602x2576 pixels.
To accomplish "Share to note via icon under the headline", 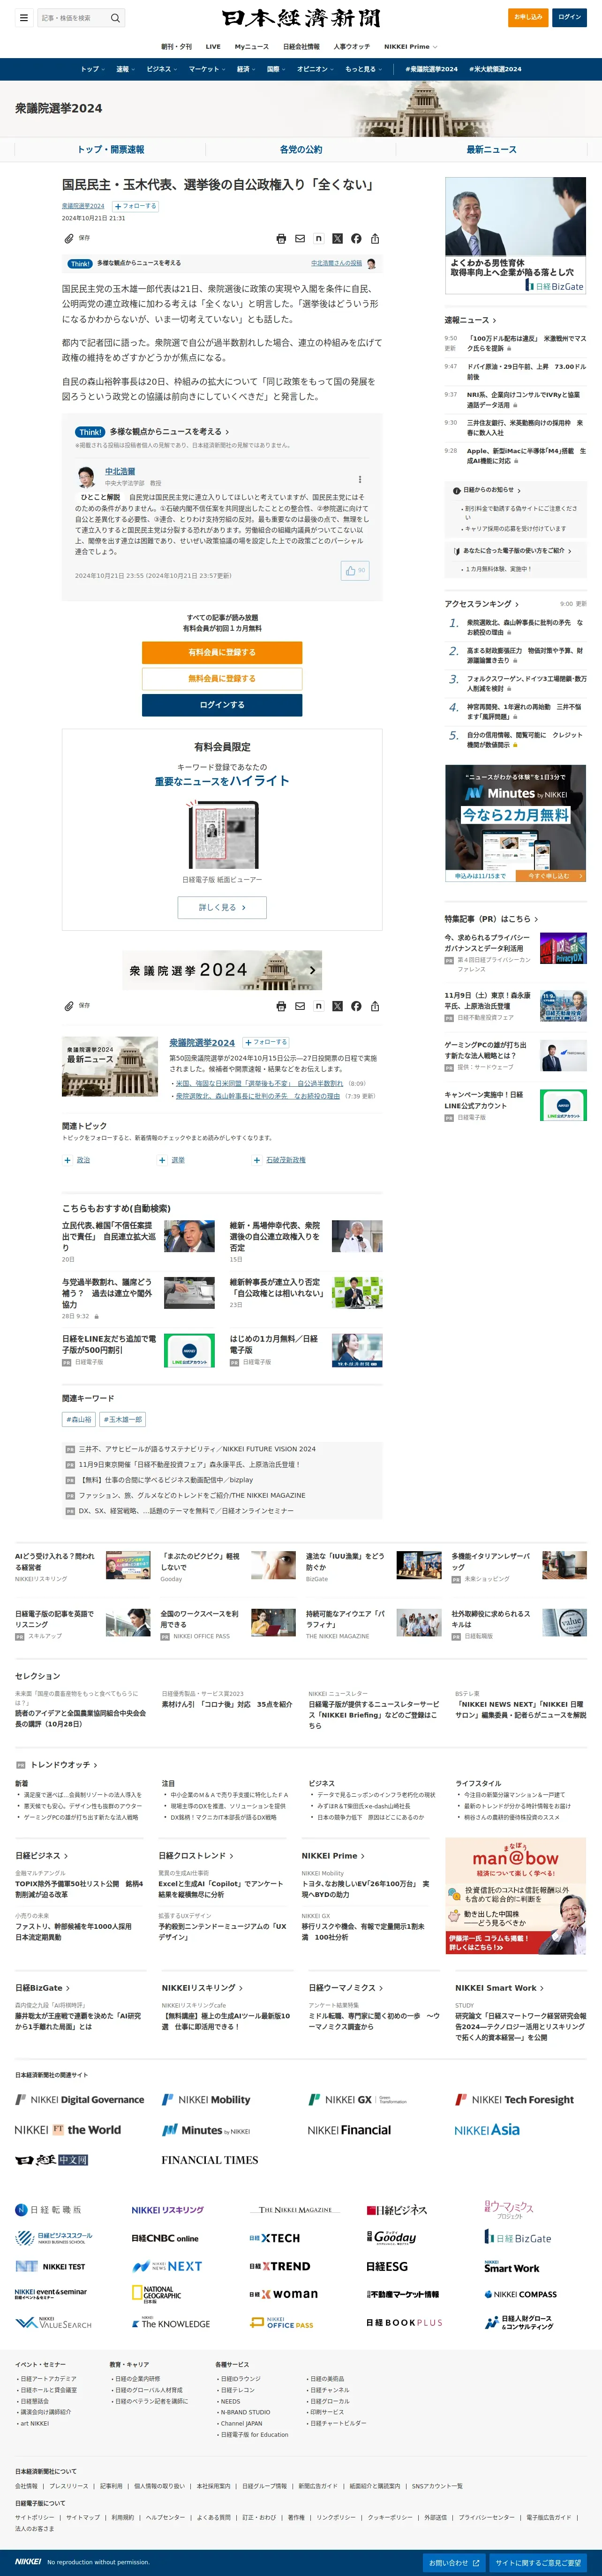I will click(x=318, y=239).
